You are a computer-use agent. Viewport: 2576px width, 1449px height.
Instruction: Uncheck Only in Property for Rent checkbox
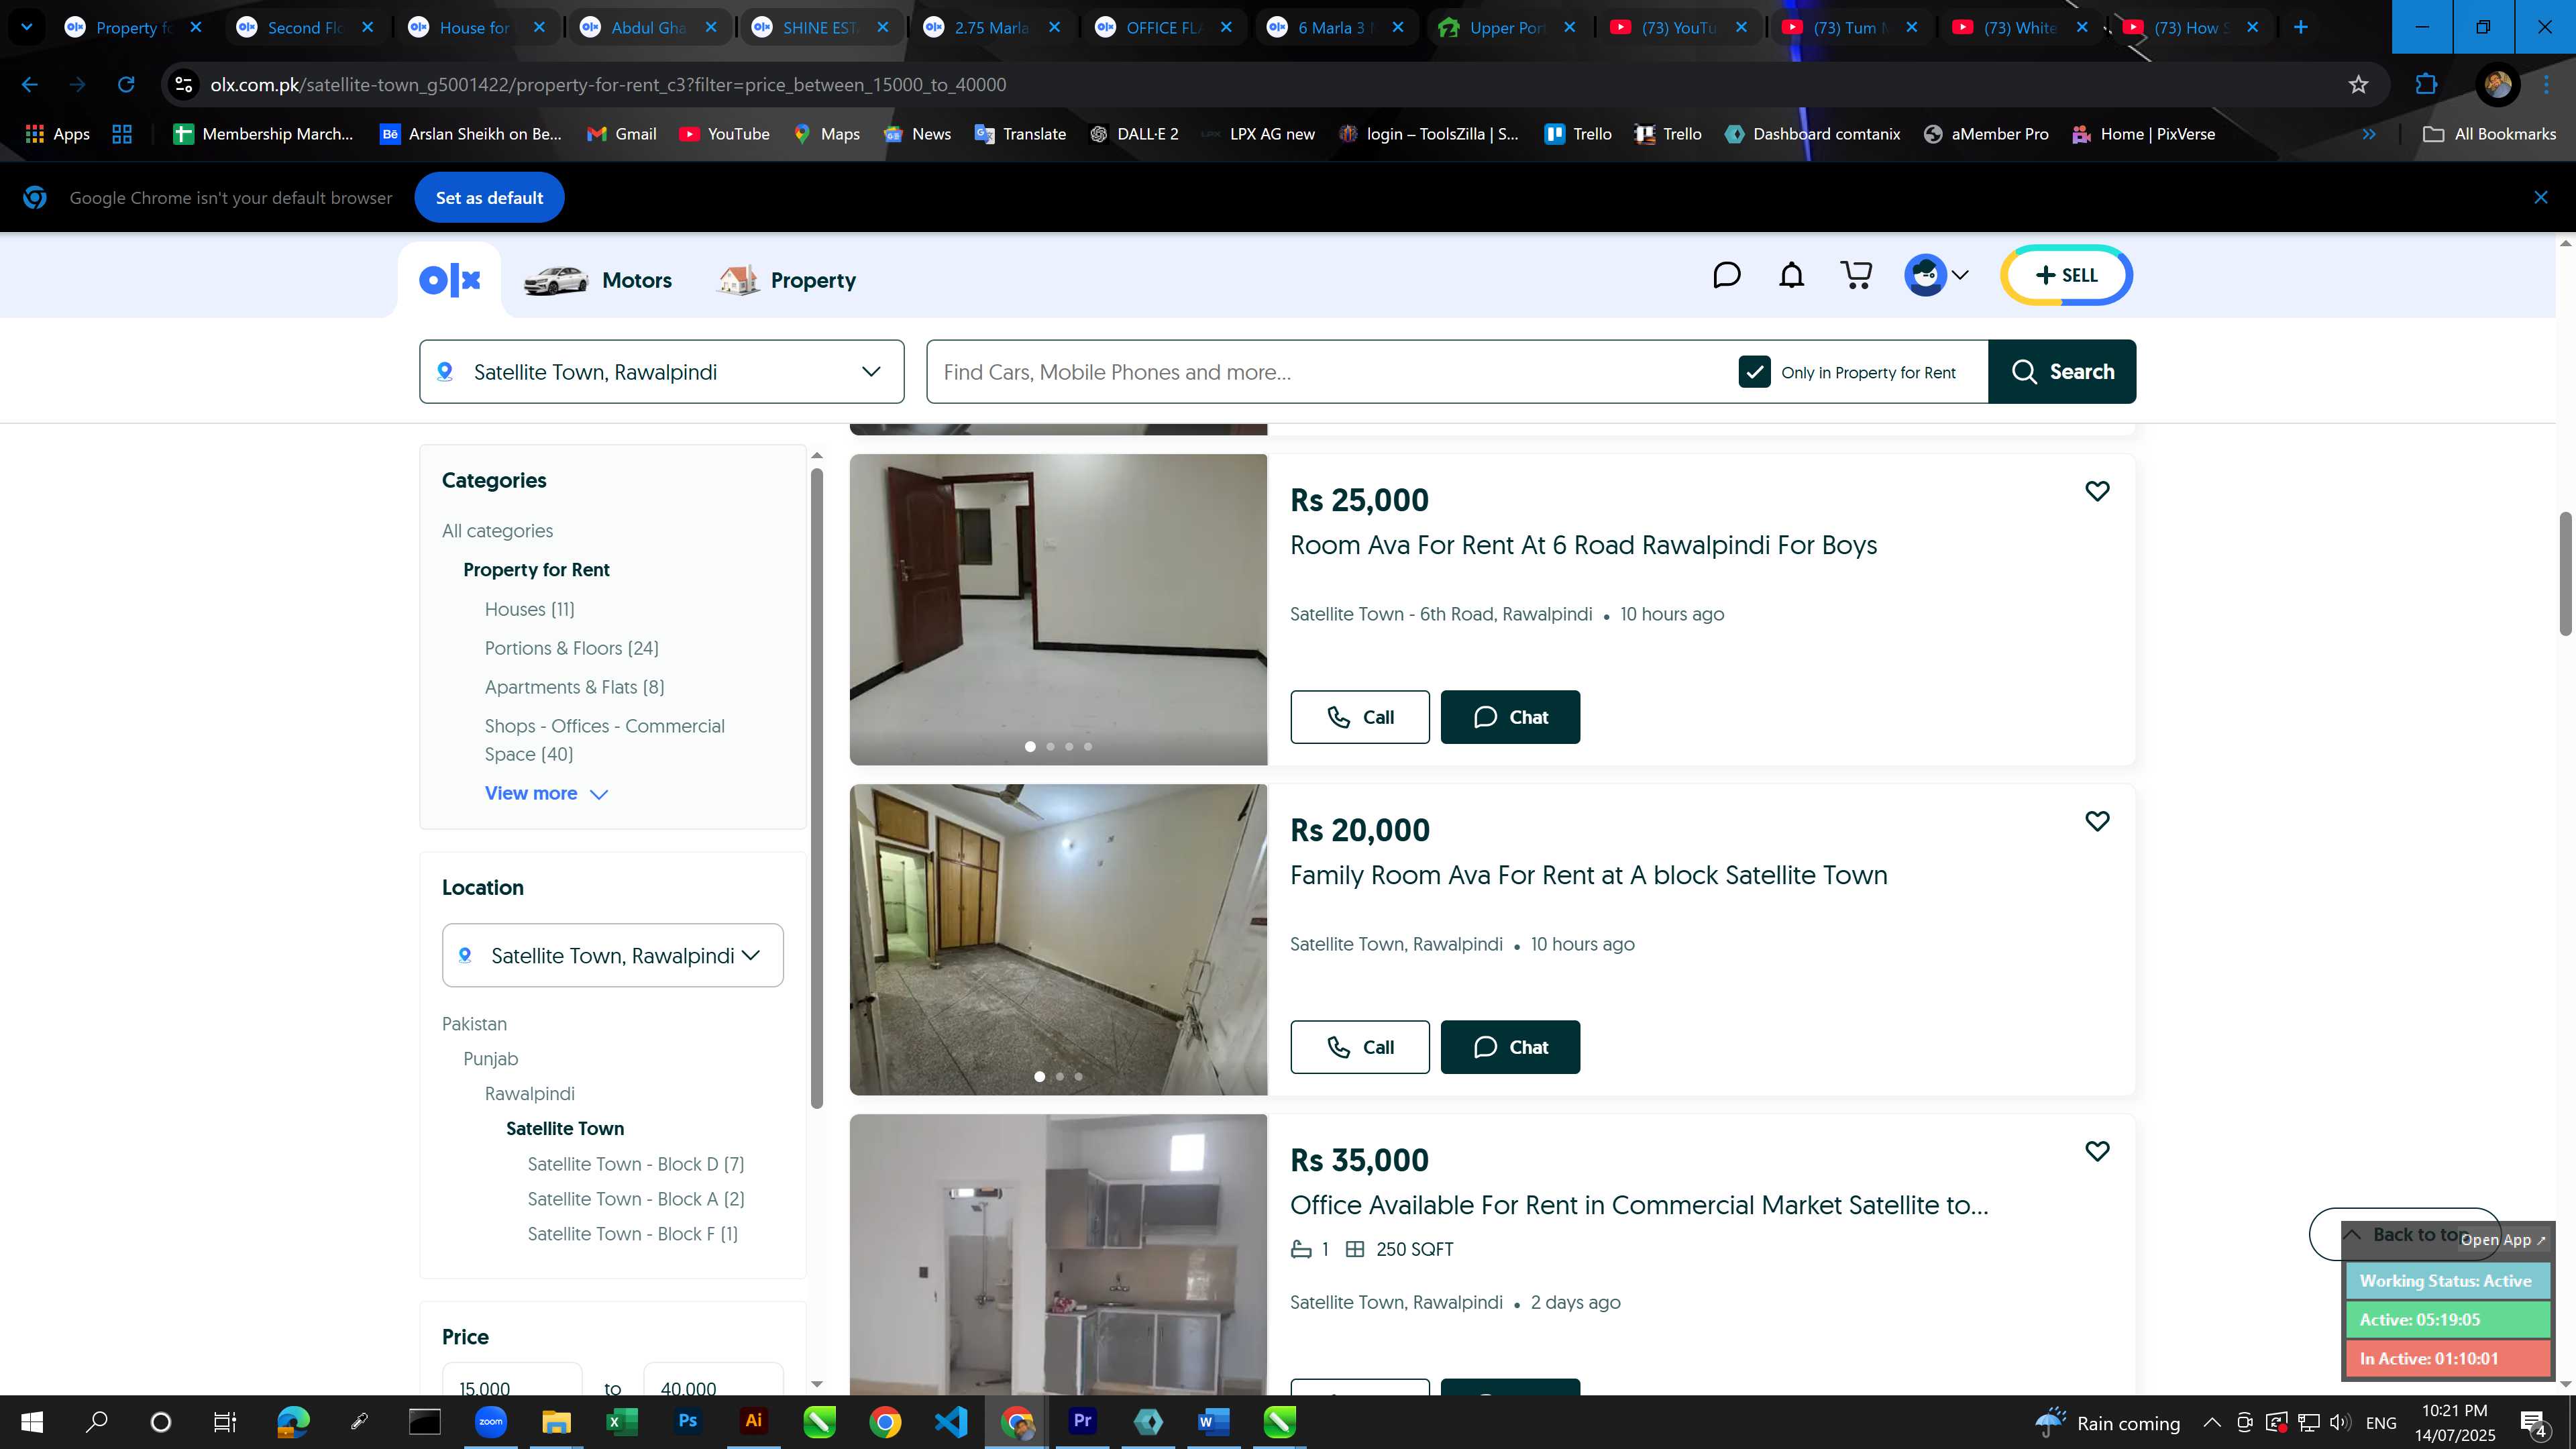(x=1754, y=372)
